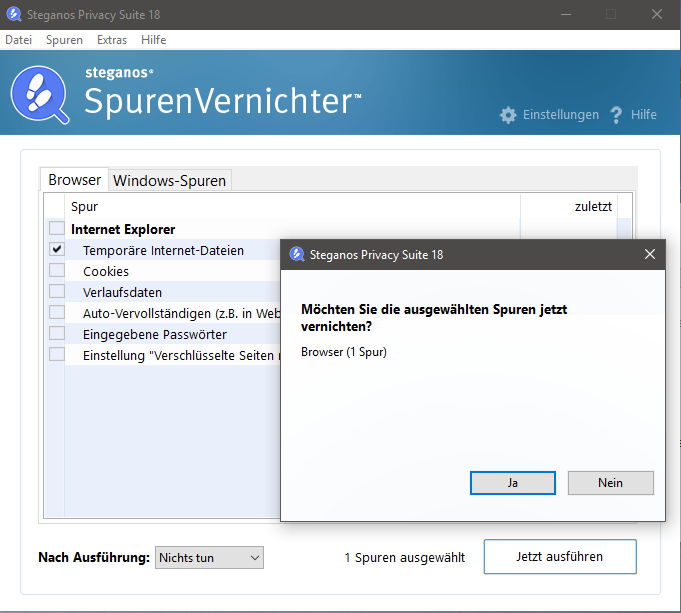Click the SpurenVernichter footprint magnifier logo
The image size is (681, 613).
coord(40,95)
